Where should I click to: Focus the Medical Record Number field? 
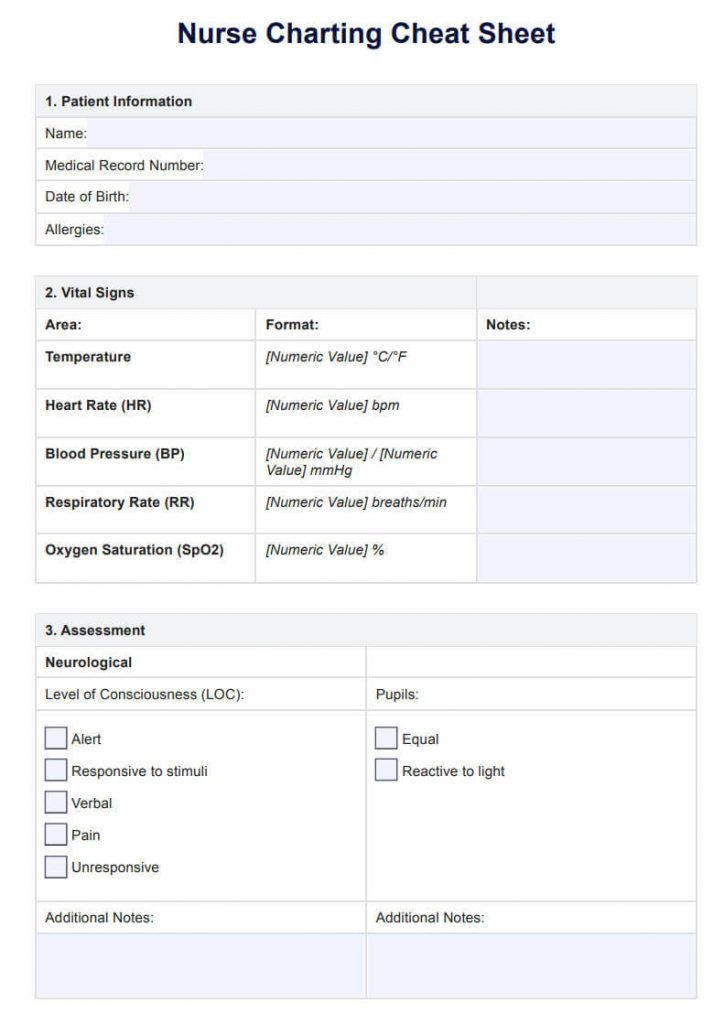[x=450, y=165]
